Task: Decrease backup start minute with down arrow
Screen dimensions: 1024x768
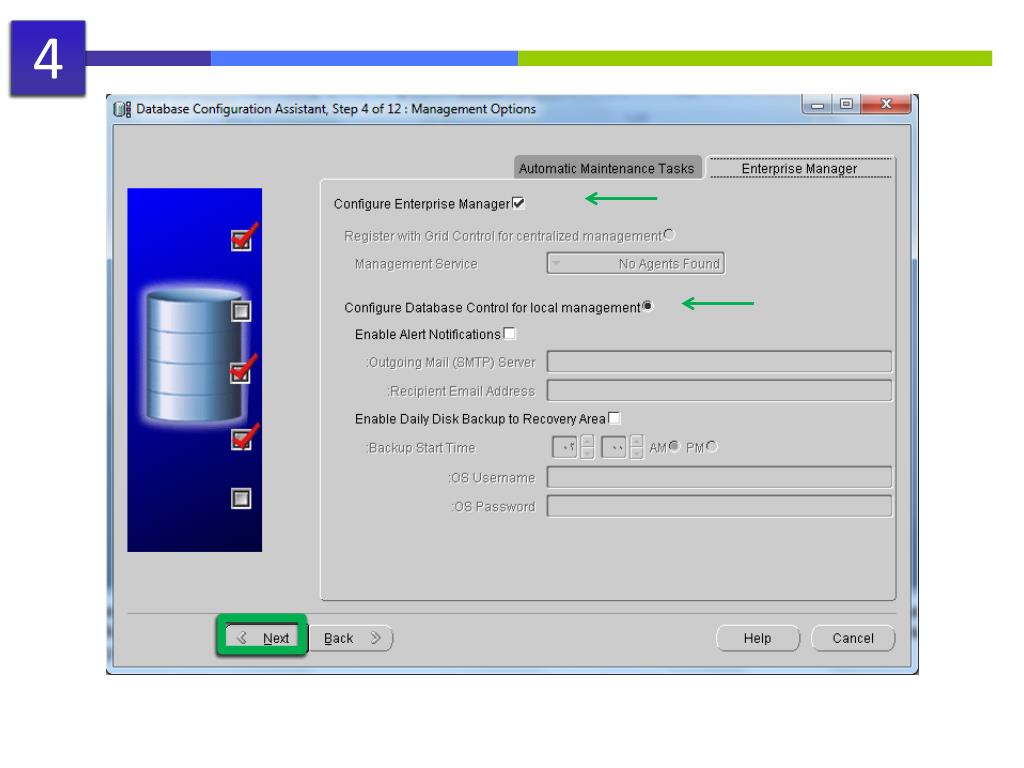Action: click(x=636, y=453)
